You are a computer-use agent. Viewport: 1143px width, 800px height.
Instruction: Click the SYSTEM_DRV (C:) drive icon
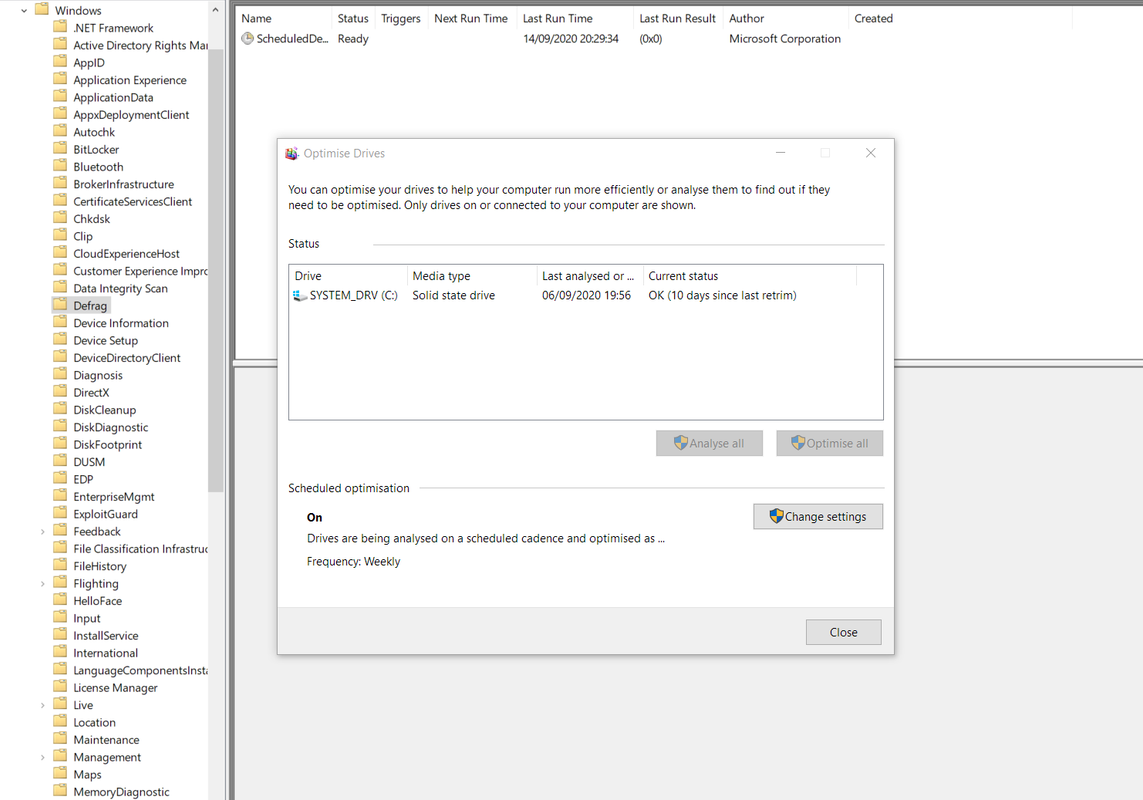click(x=300, y=295)
